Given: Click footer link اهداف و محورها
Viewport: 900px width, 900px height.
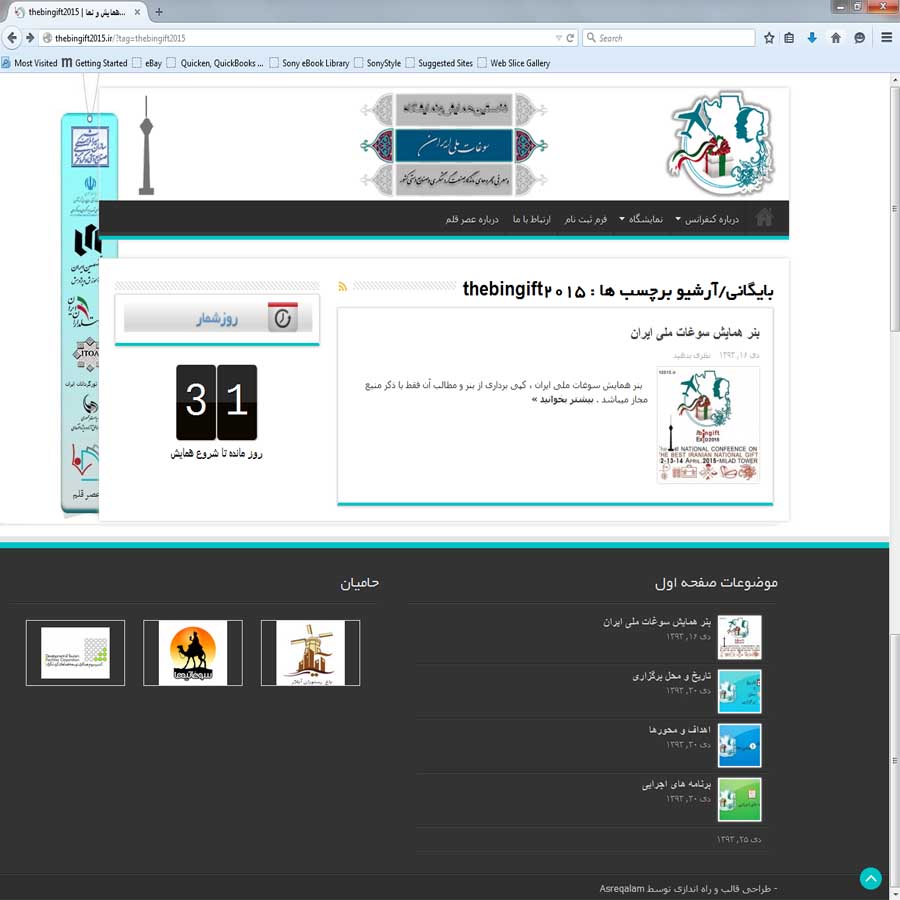Looking at the screenshot, I should point(680,730).
